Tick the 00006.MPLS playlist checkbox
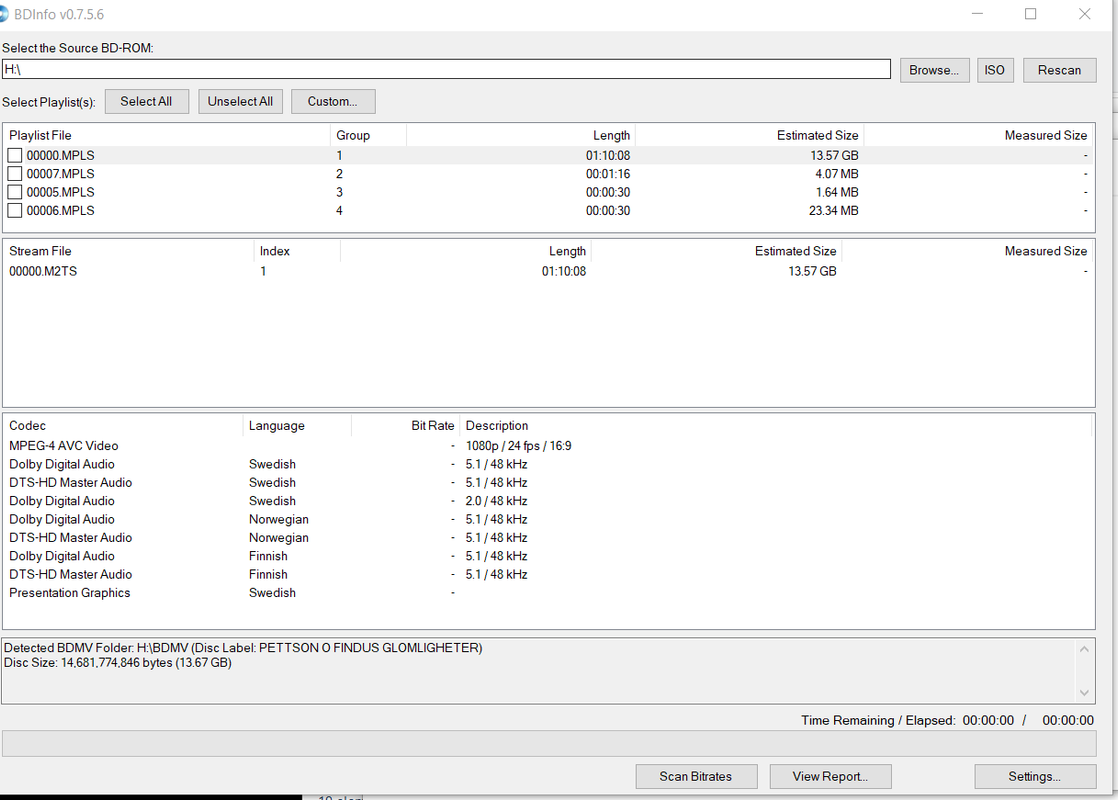This screenshot has height=800, width=1118. (x=14, y=211)
